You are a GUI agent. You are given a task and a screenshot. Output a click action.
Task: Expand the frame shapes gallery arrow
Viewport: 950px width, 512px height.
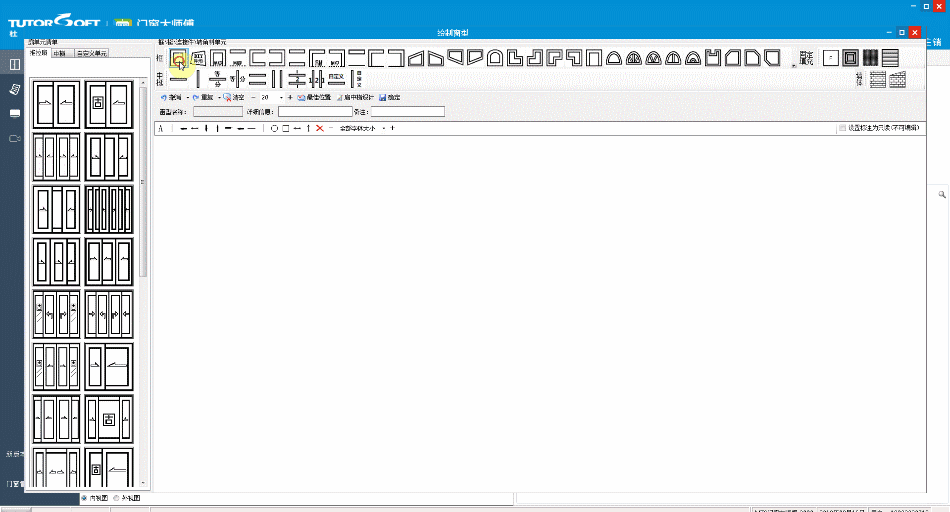[794, 64]
